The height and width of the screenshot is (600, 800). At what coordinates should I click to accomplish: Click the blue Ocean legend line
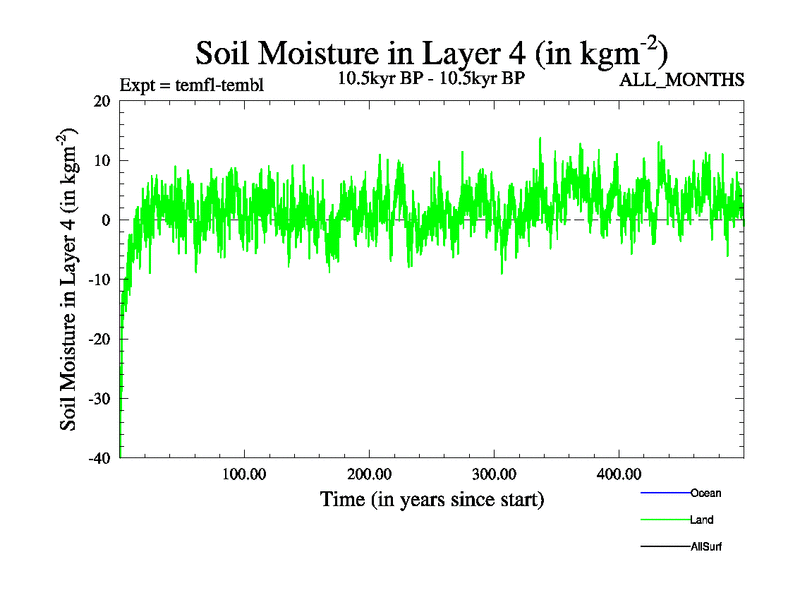tap(664, 493)
